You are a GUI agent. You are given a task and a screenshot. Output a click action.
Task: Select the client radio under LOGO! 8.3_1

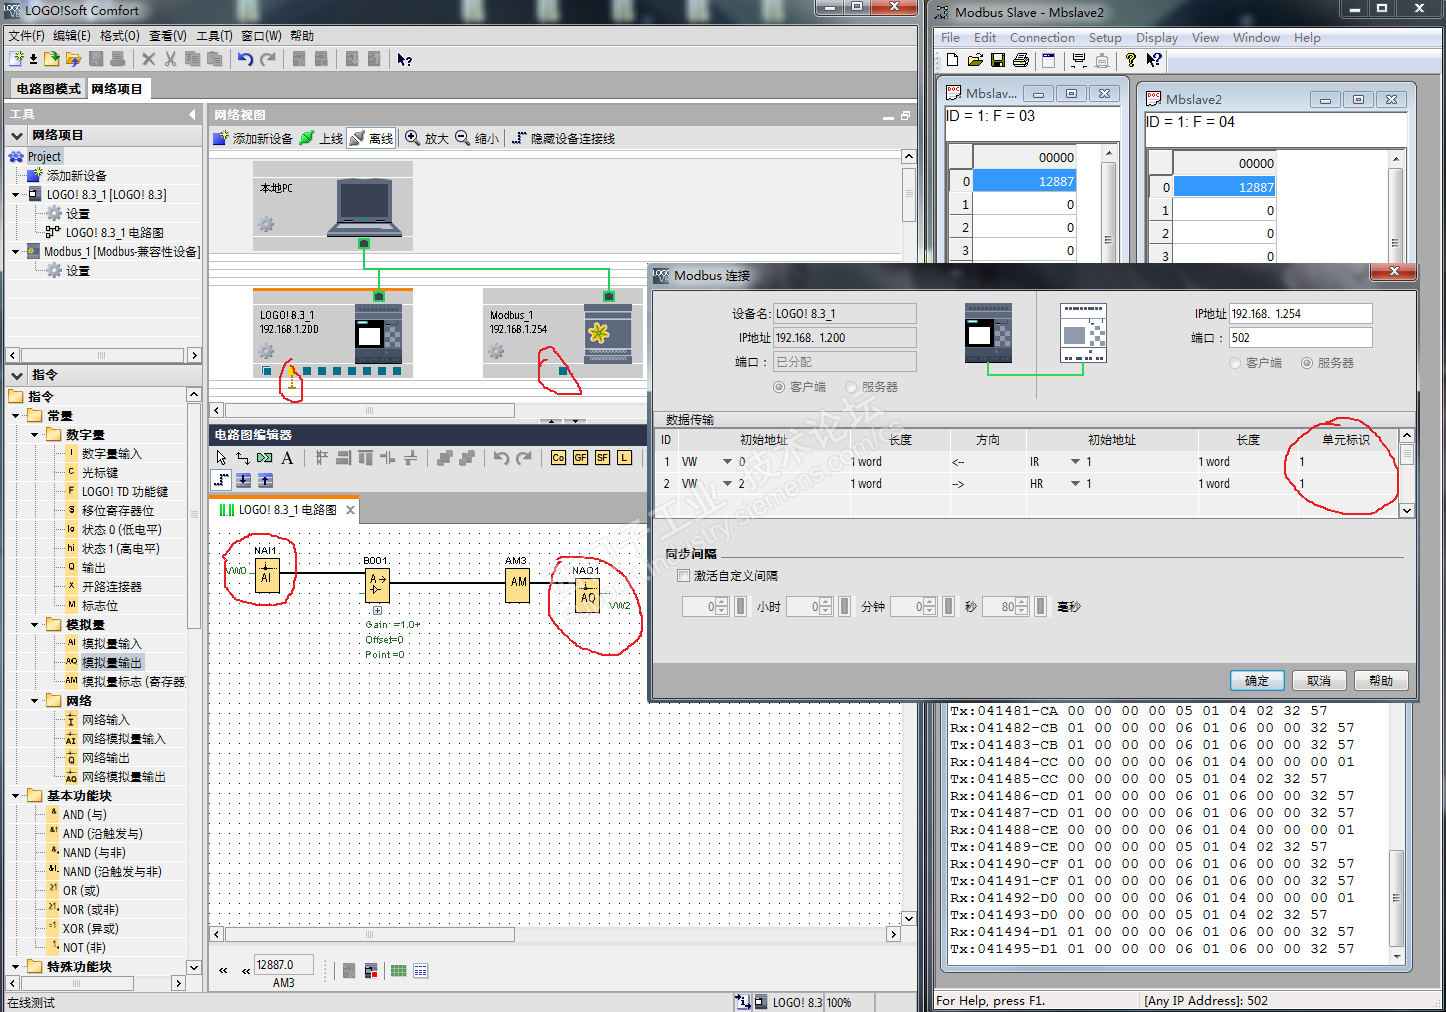point(779,387)
